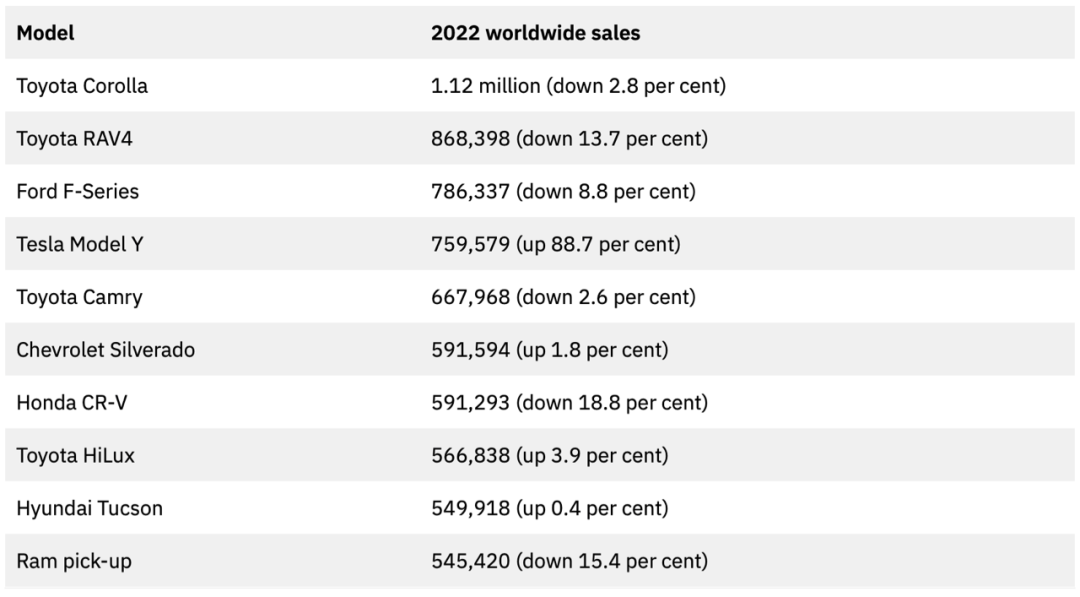Click the 2022 worldwide sales header
This screenshot has height=597, width=1080.
coord(535,33)
